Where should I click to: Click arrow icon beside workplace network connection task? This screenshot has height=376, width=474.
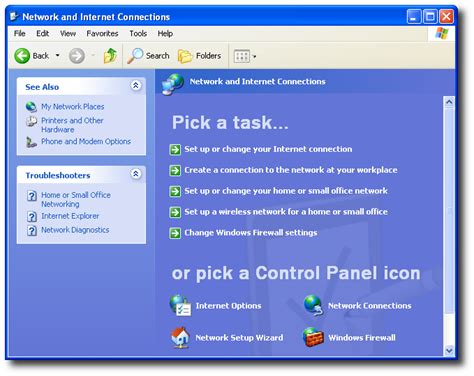[175, 171]
